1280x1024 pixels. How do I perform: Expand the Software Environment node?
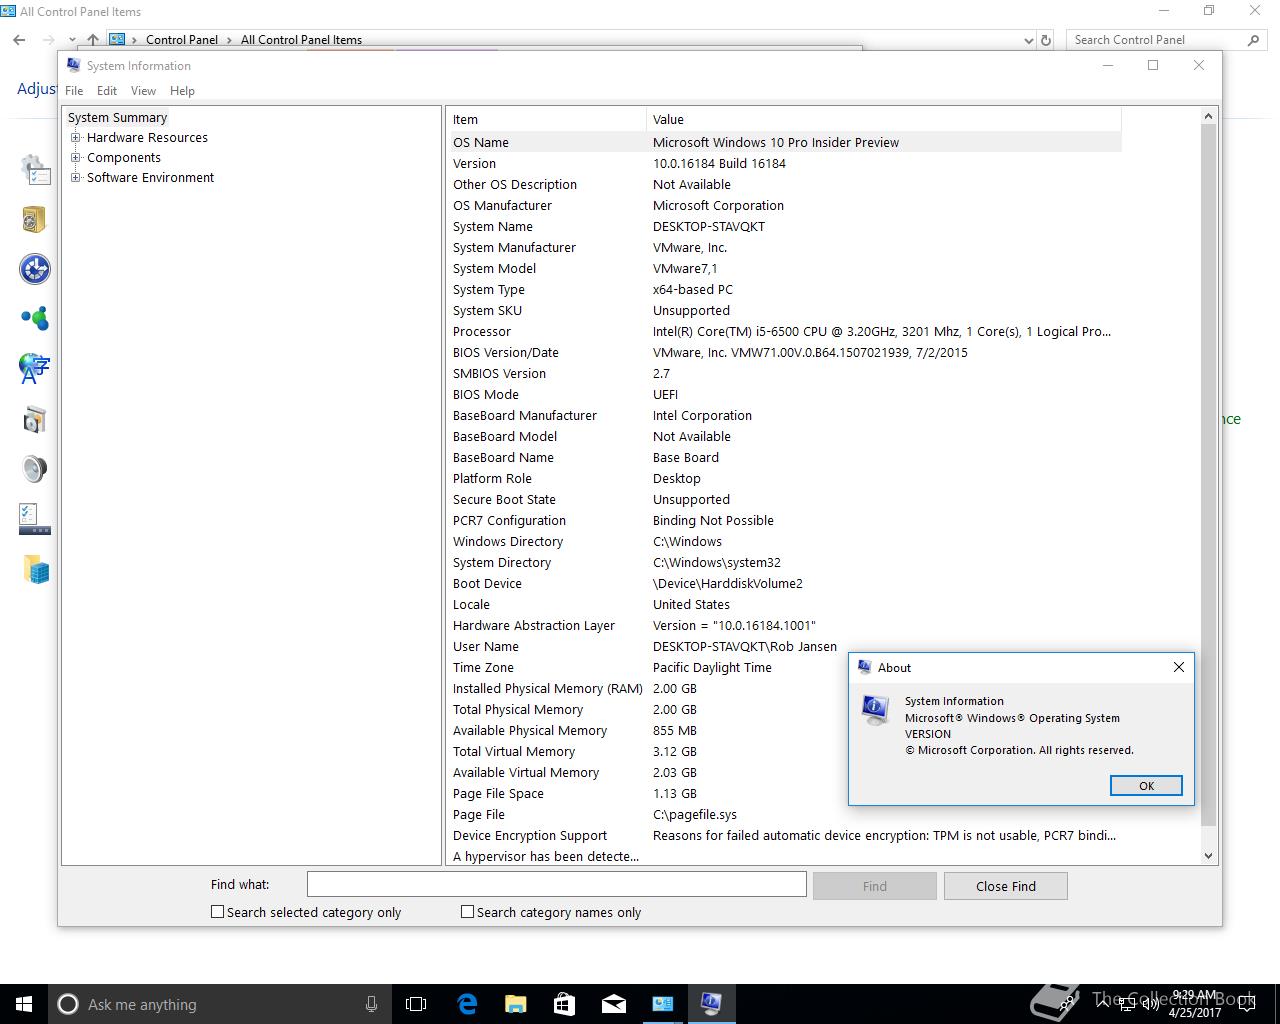[75, 178]
